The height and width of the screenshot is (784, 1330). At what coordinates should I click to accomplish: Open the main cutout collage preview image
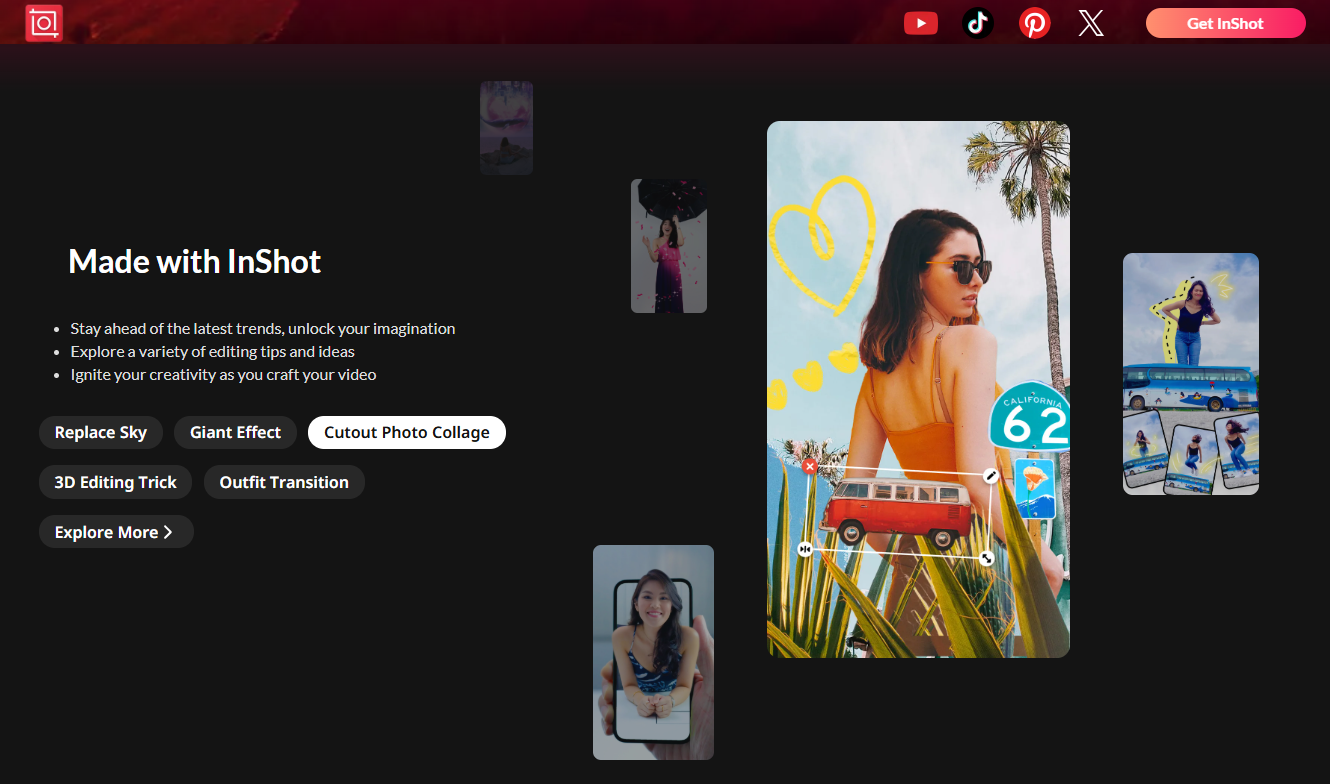click(x=918, y=389)
